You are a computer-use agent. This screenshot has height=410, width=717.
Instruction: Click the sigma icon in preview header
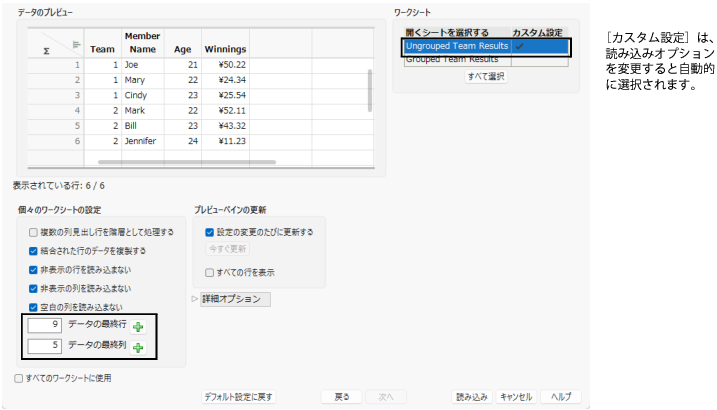(46, 51)
